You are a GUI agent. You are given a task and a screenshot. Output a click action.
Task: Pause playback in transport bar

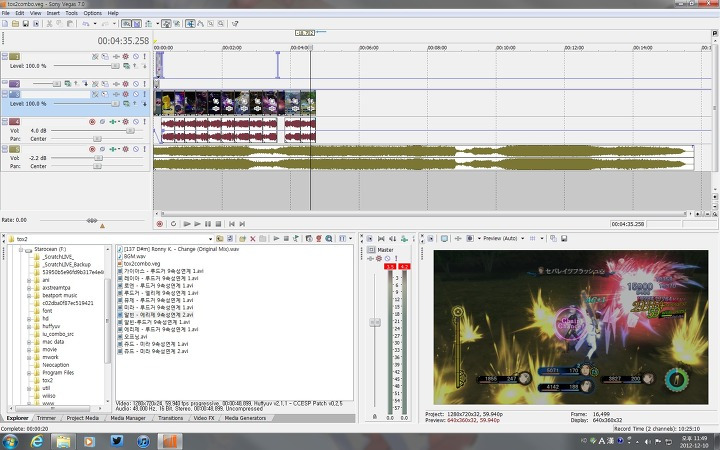click(208, 224)
